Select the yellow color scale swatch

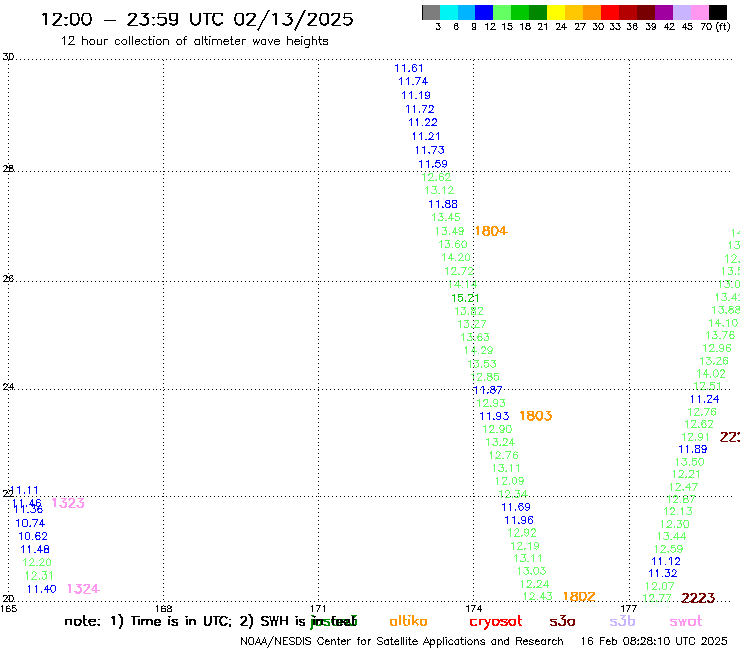556,12
